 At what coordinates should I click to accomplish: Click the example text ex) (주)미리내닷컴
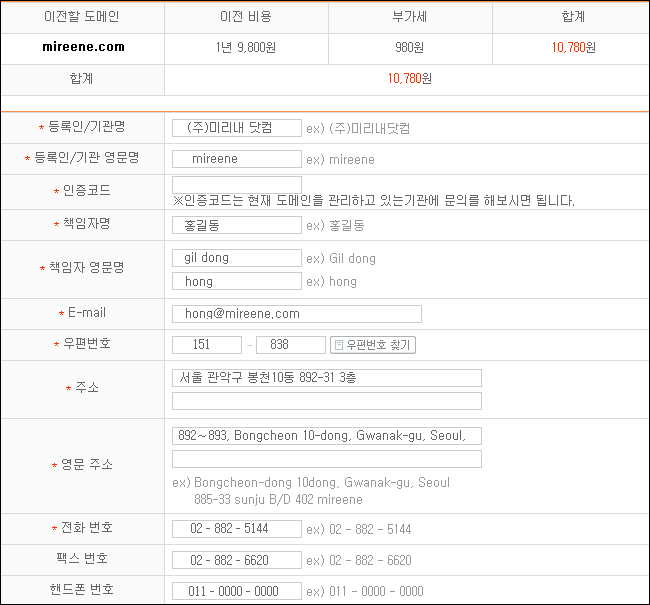pos(358,128)
